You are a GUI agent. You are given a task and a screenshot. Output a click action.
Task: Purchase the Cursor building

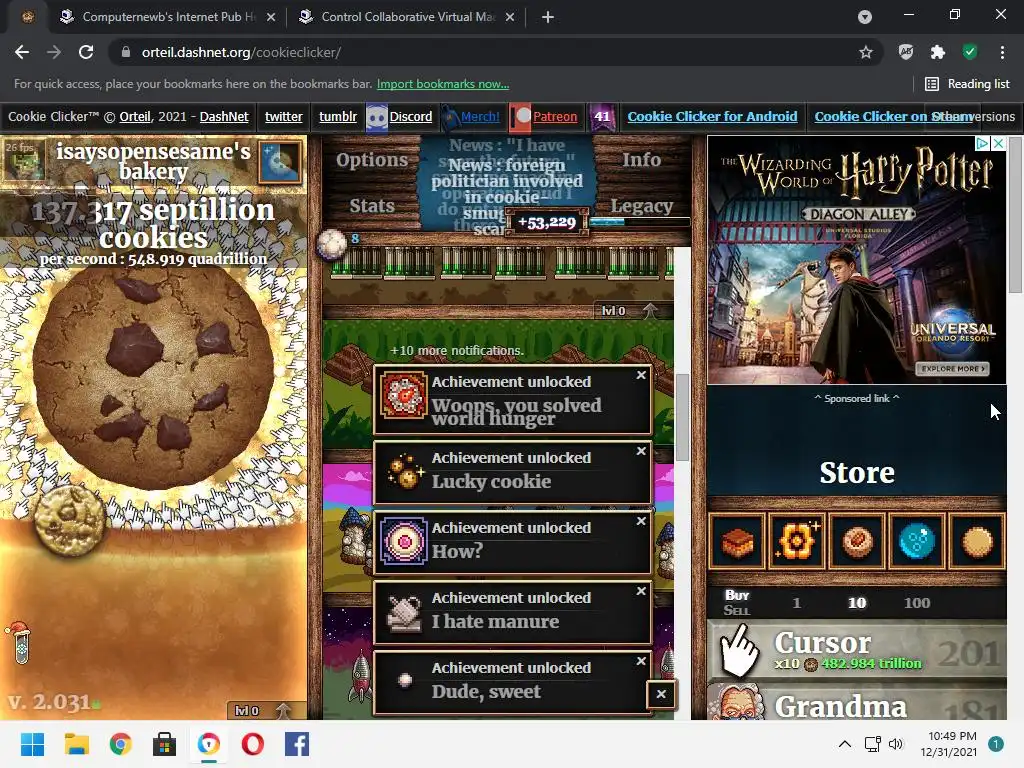pyautogui.click(x=857, y=652)
